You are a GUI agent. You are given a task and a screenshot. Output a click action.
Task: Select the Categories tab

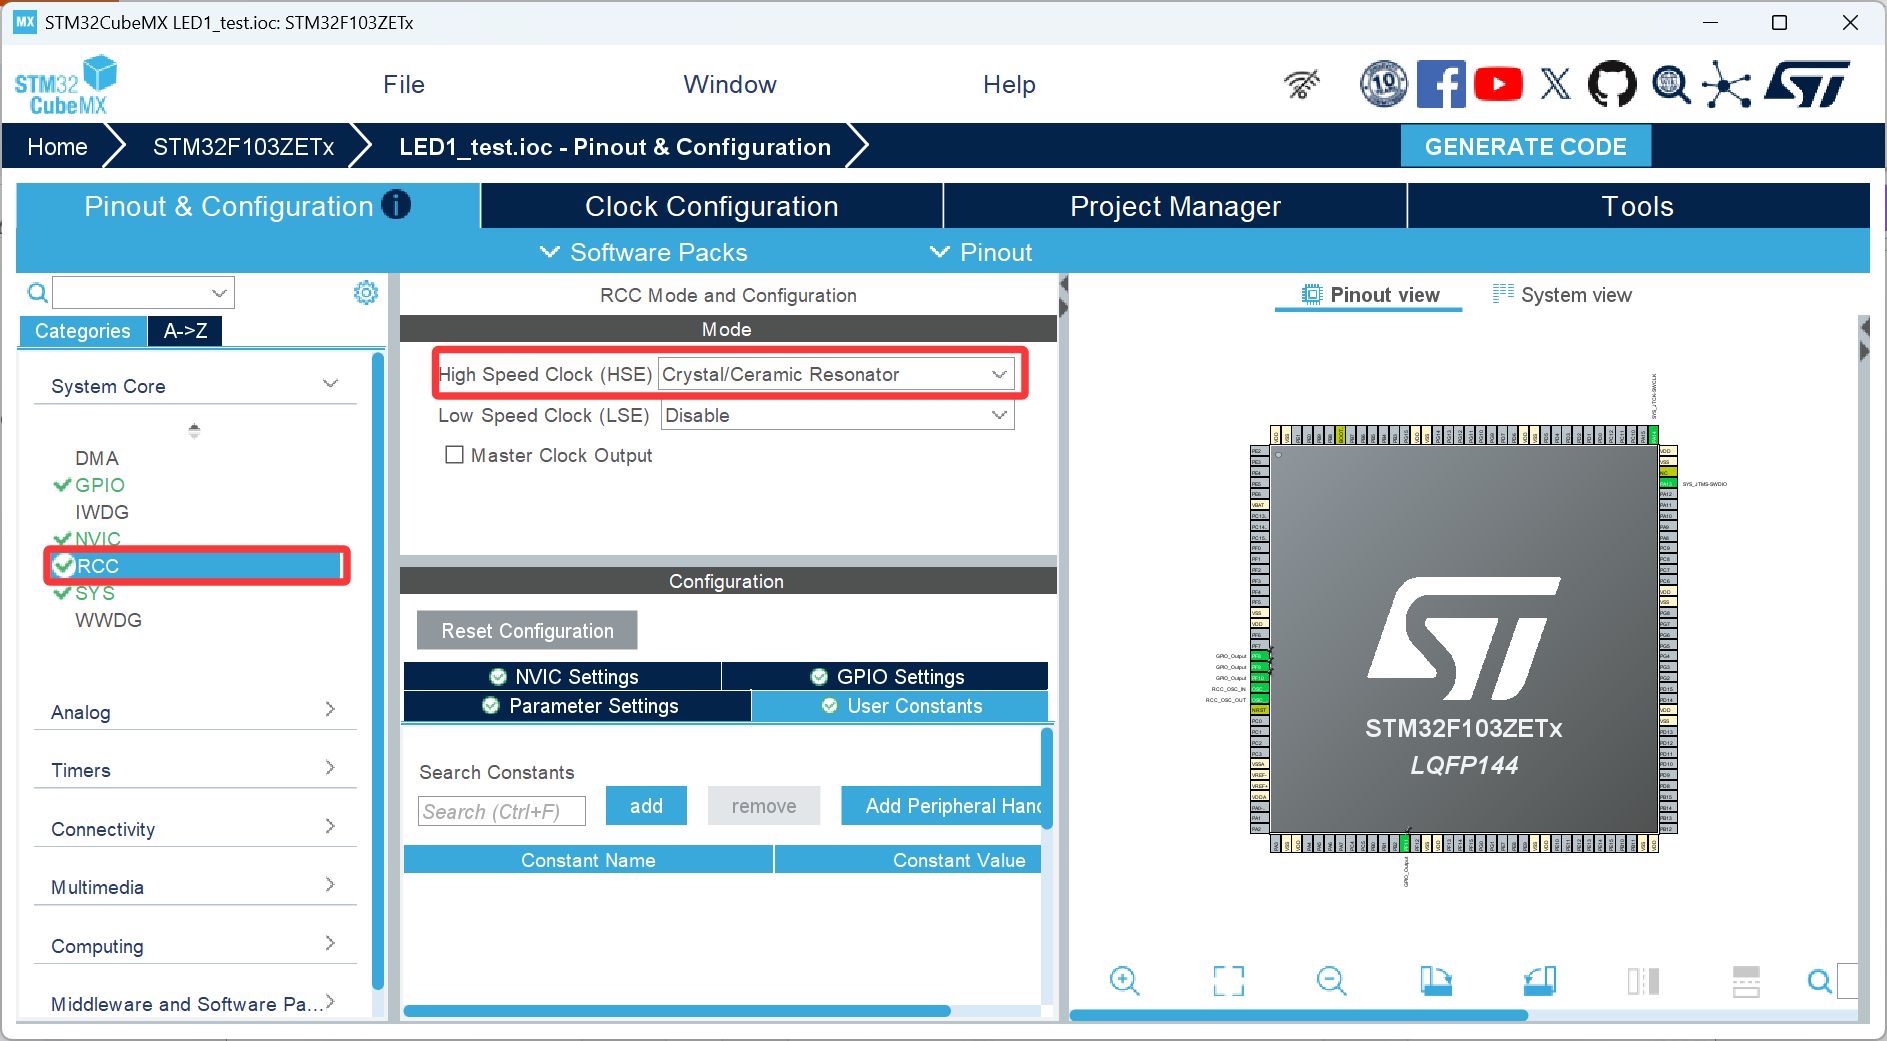pos(83,331)
